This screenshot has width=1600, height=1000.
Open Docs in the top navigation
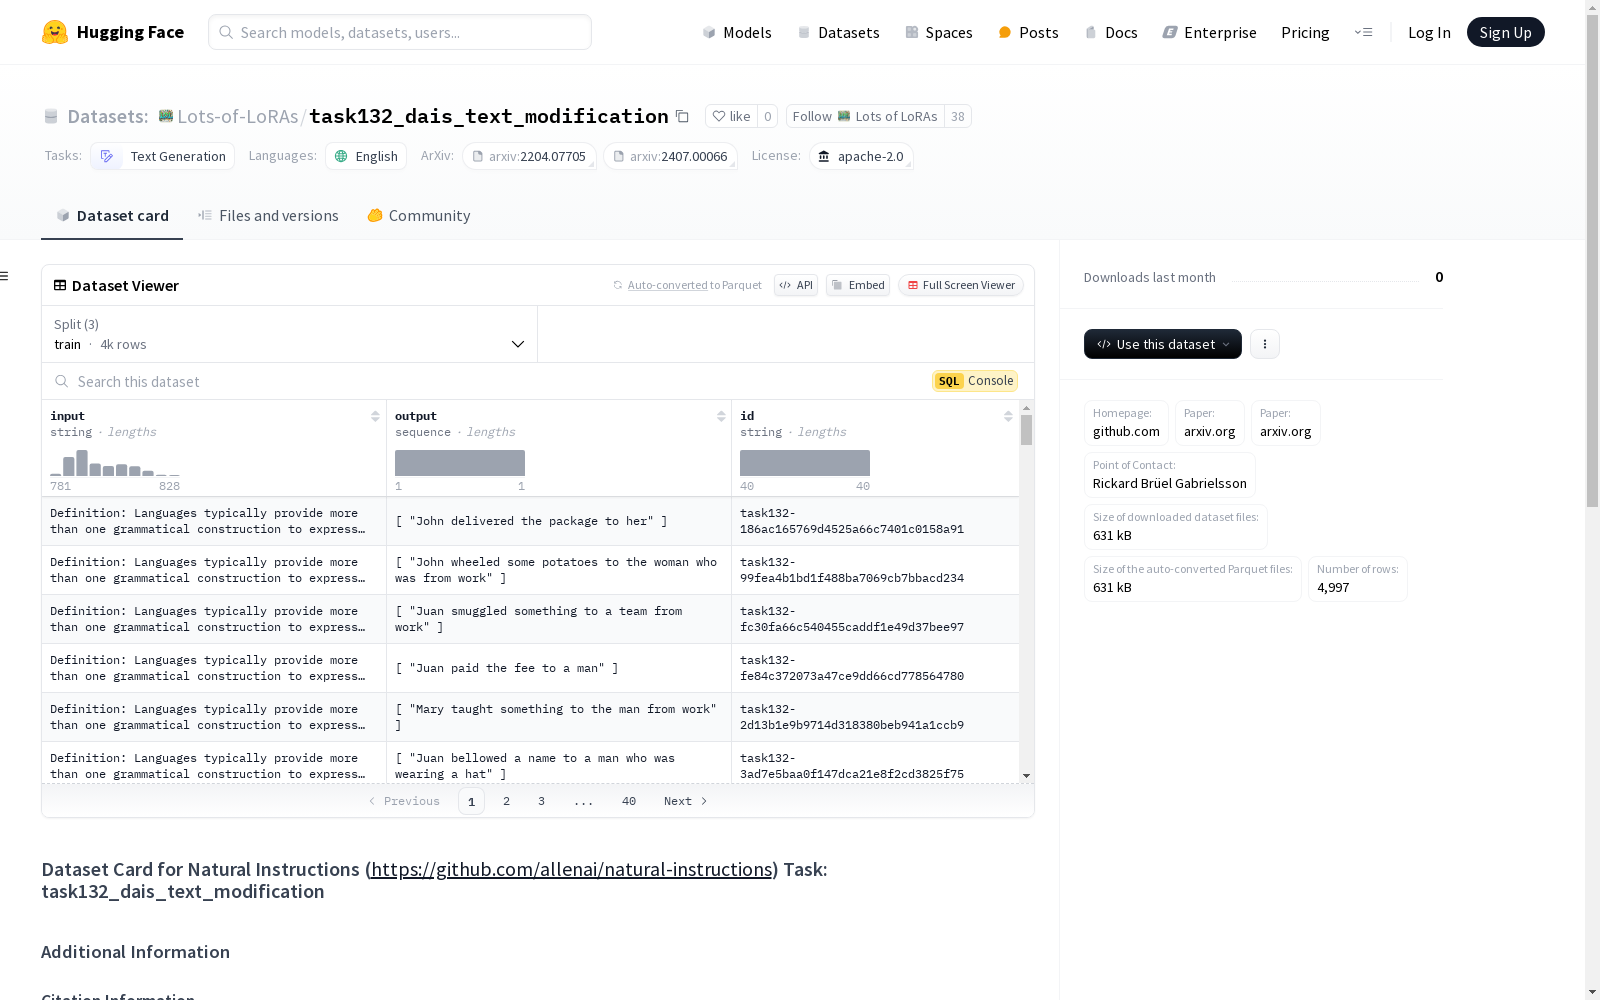tap(1111, 32)
